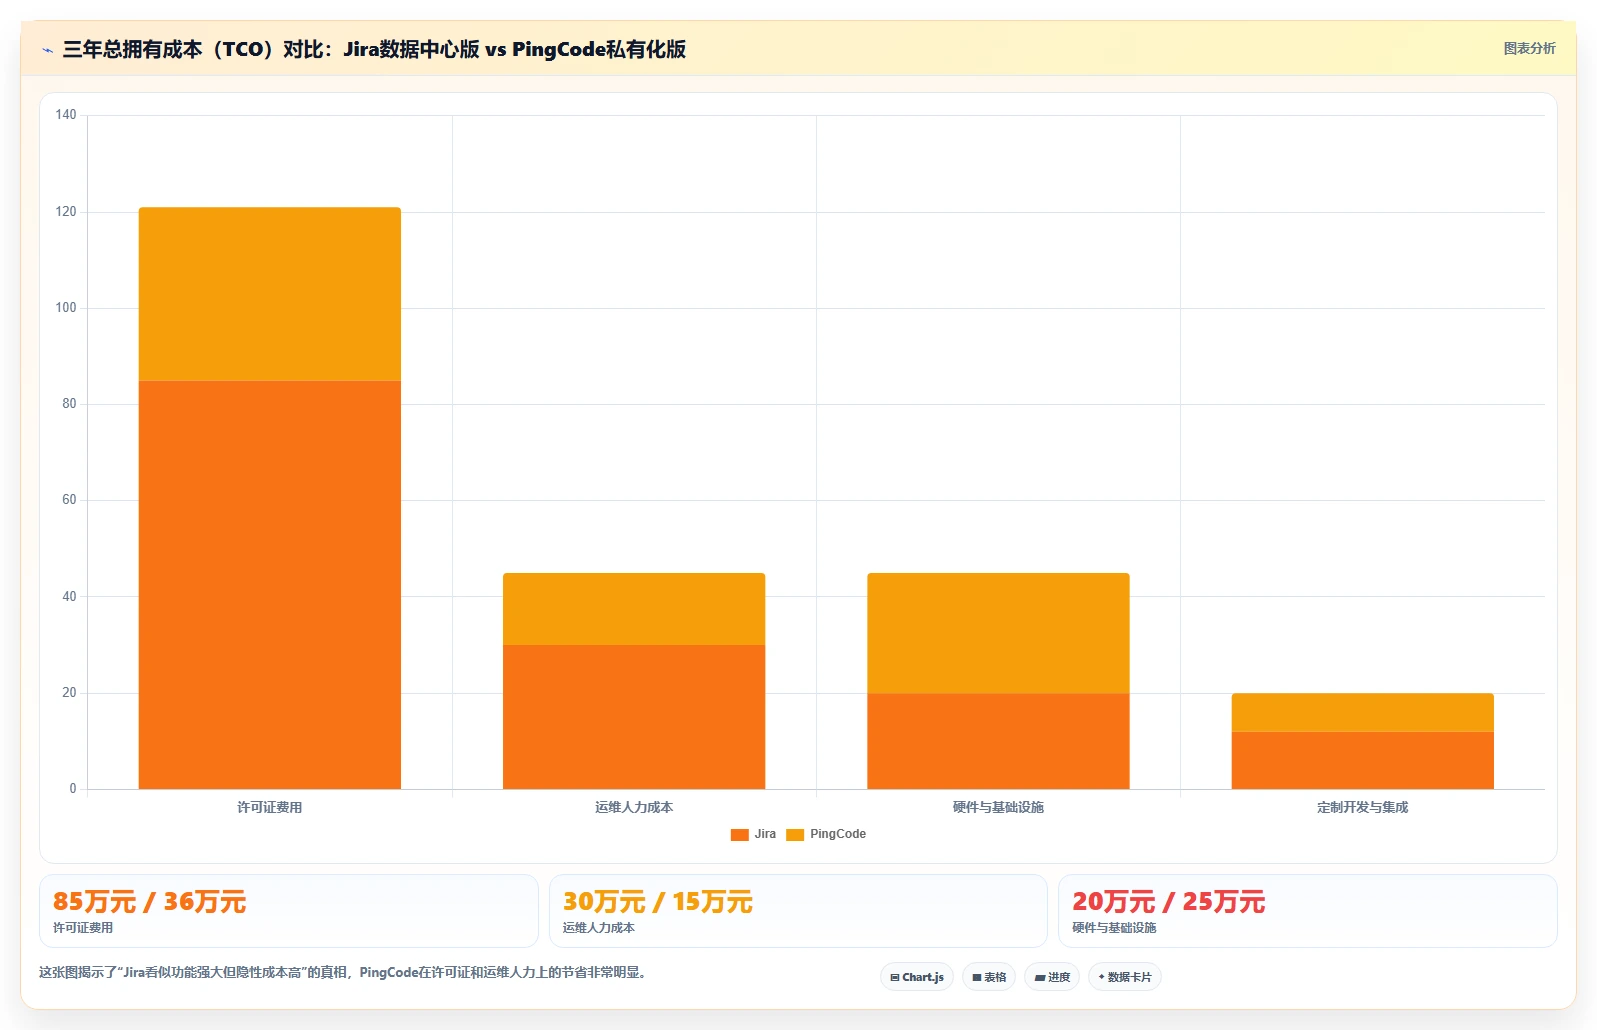
Task: Click the orange Jira legend color box
Action: pos(740,835)
